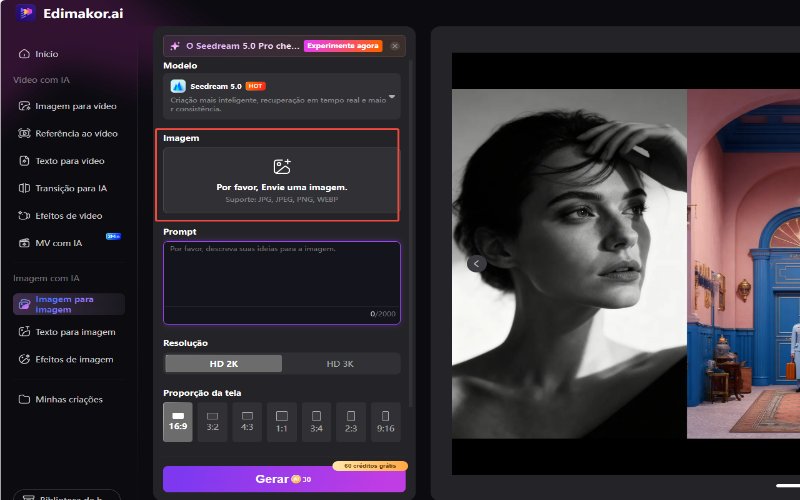Click the Texto para vídeo icon
800x500 pixels.
(x=24, y=161)
